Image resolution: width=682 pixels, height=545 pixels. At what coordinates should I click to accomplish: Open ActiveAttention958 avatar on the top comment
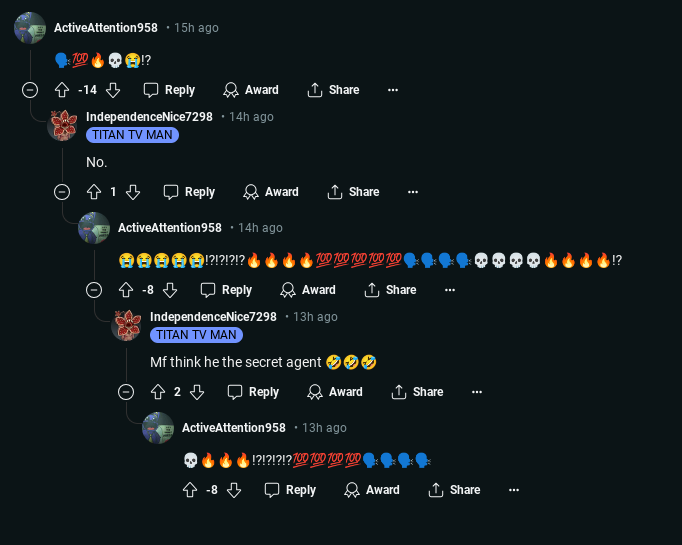[30, 28]
